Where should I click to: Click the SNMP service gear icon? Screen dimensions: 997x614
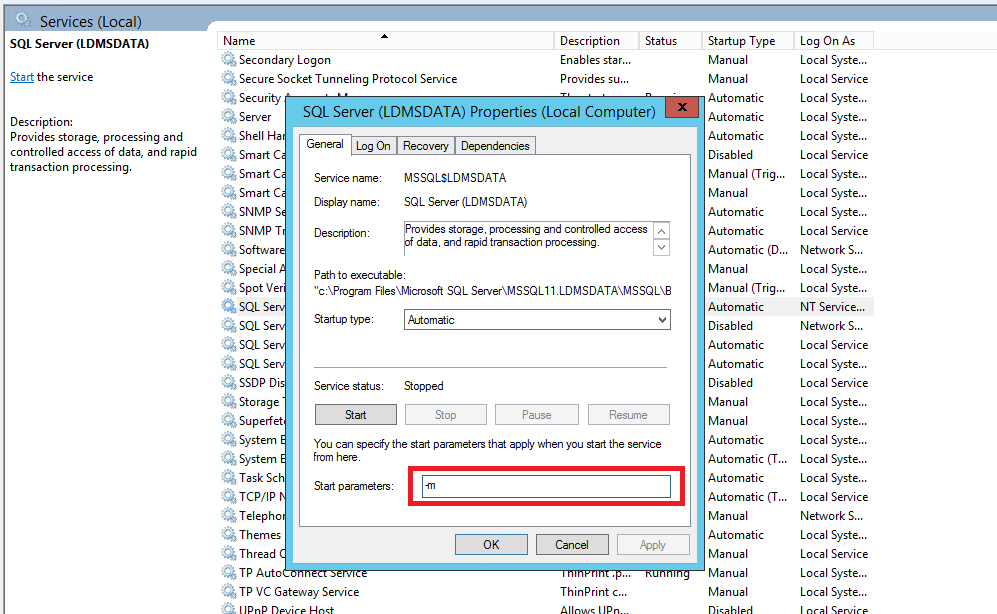[229, 212]
